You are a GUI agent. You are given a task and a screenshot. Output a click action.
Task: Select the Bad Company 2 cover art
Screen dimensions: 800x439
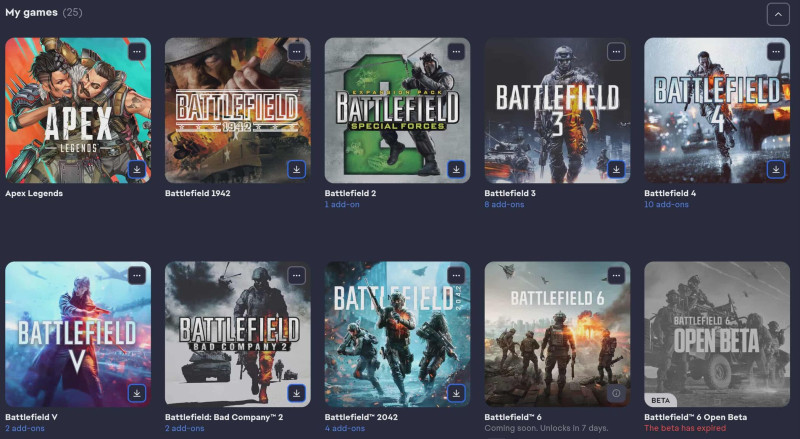pyautogui.click(x=238, y=334)
